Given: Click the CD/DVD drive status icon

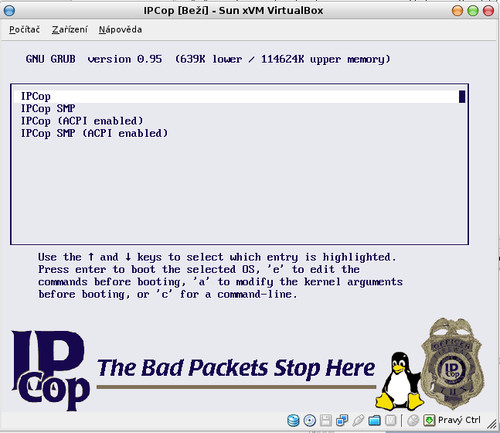Looking at the screenshot, I should 310,420.
